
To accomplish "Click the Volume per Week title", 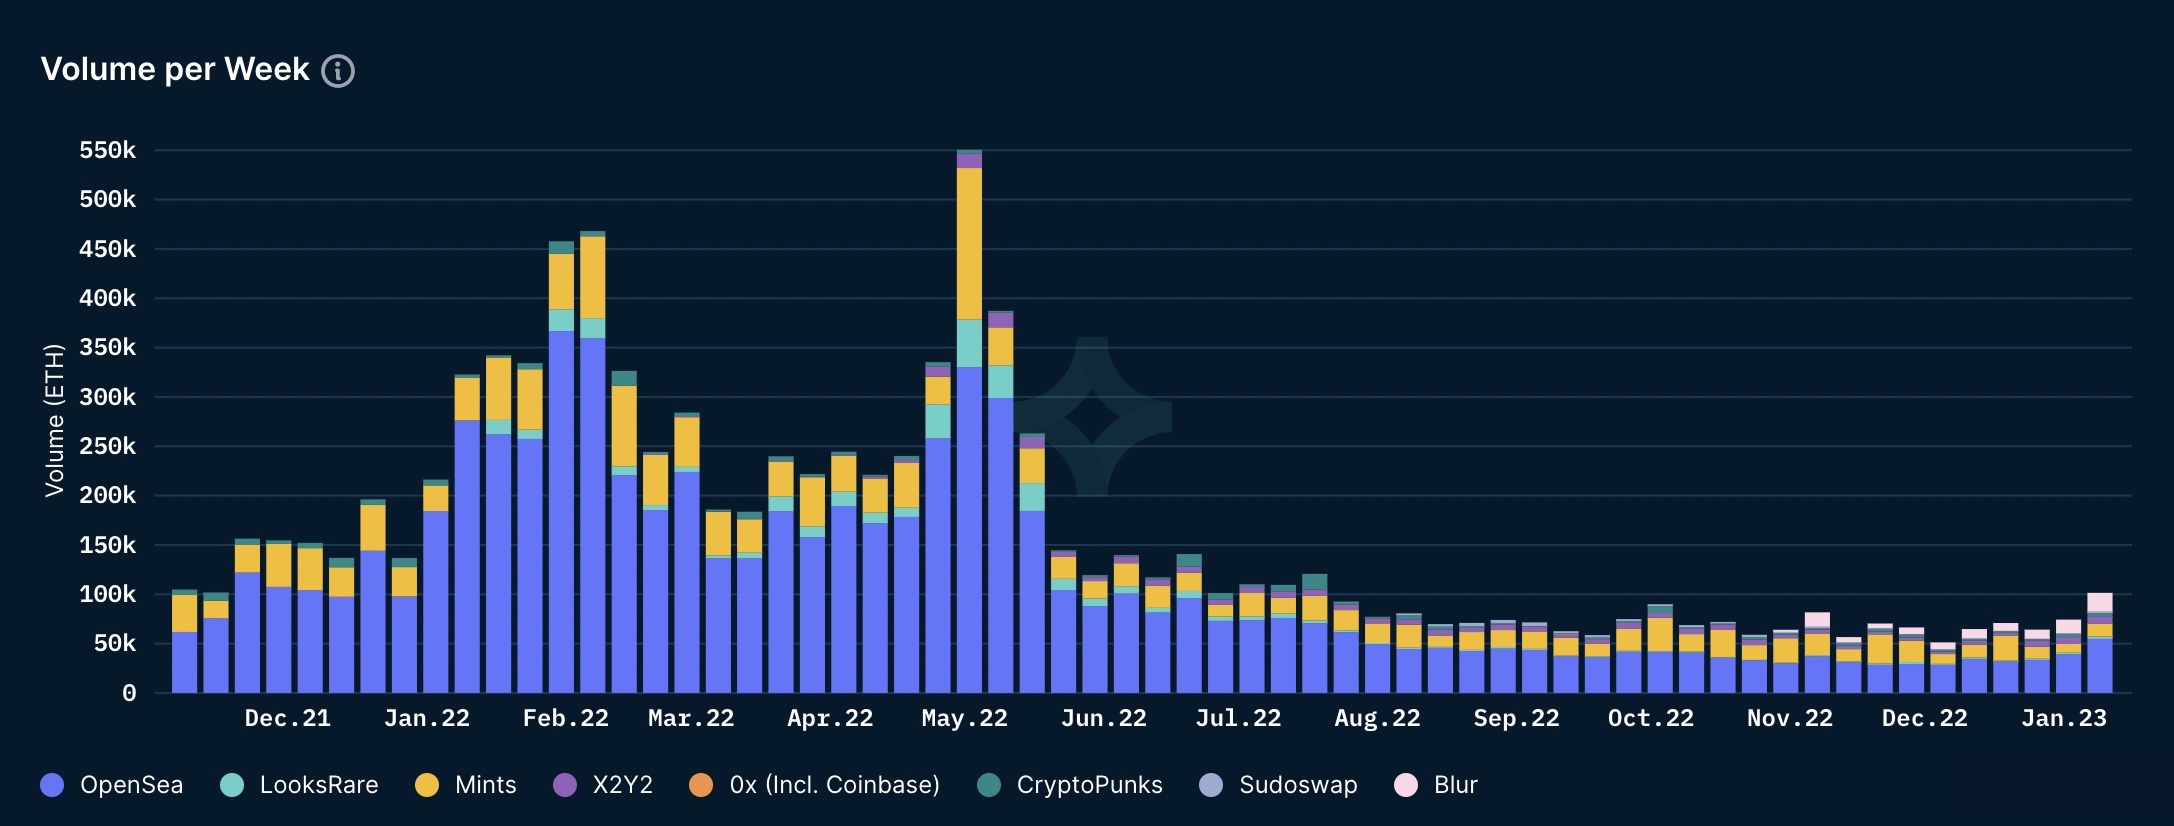I will point(175,69).
